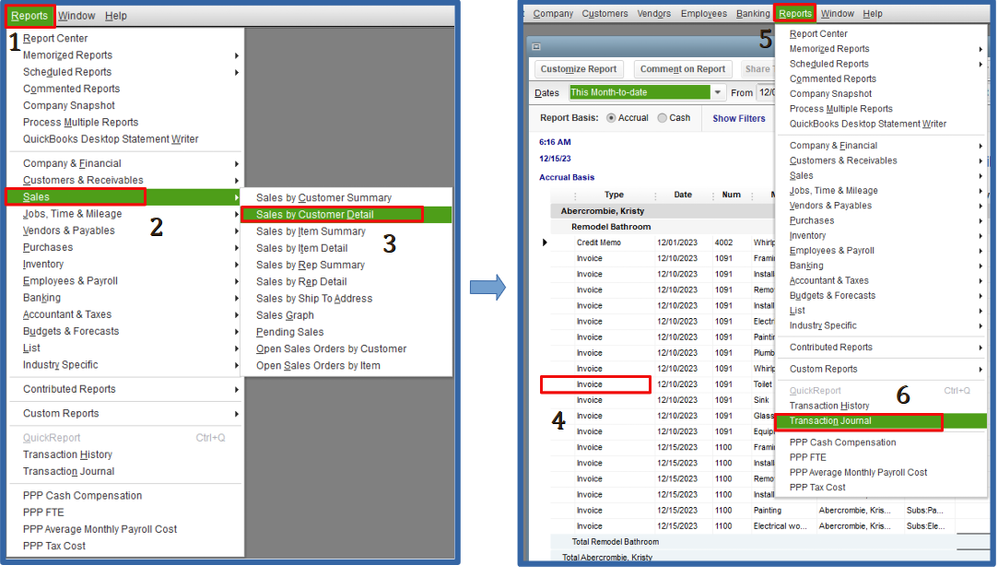This screenshot has width=998, height=567.
Task: Click the report window control icon
Action: pyautogui.click(x=536, y=46)
